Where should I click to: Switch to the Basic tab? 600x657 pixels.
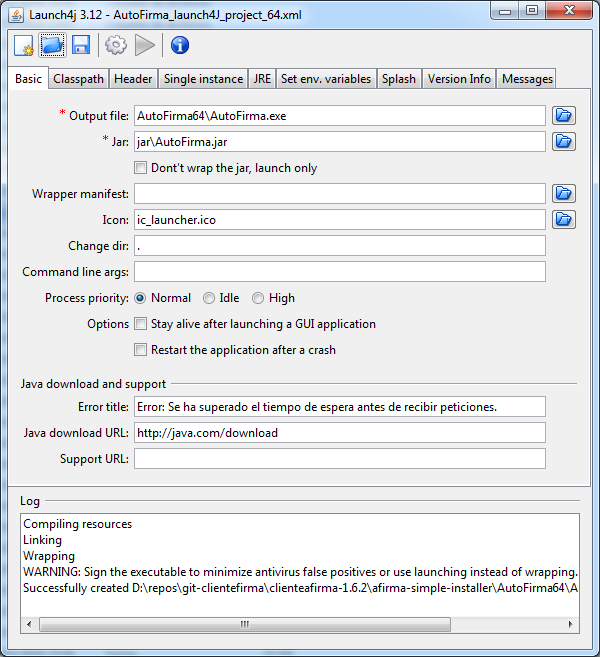(28, 78)
